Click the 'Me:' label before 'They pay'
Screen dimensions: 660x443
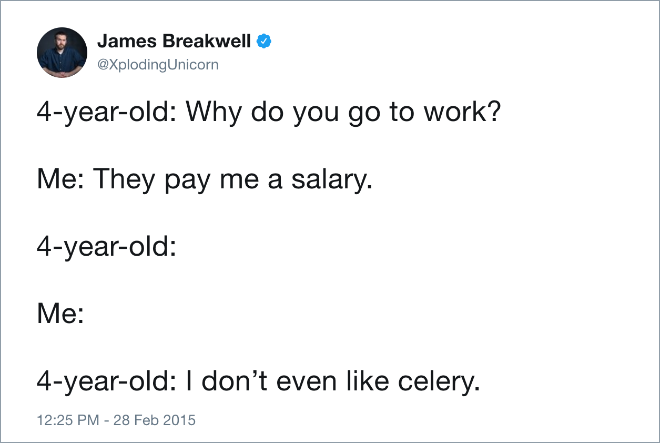(x=61, y=179)
